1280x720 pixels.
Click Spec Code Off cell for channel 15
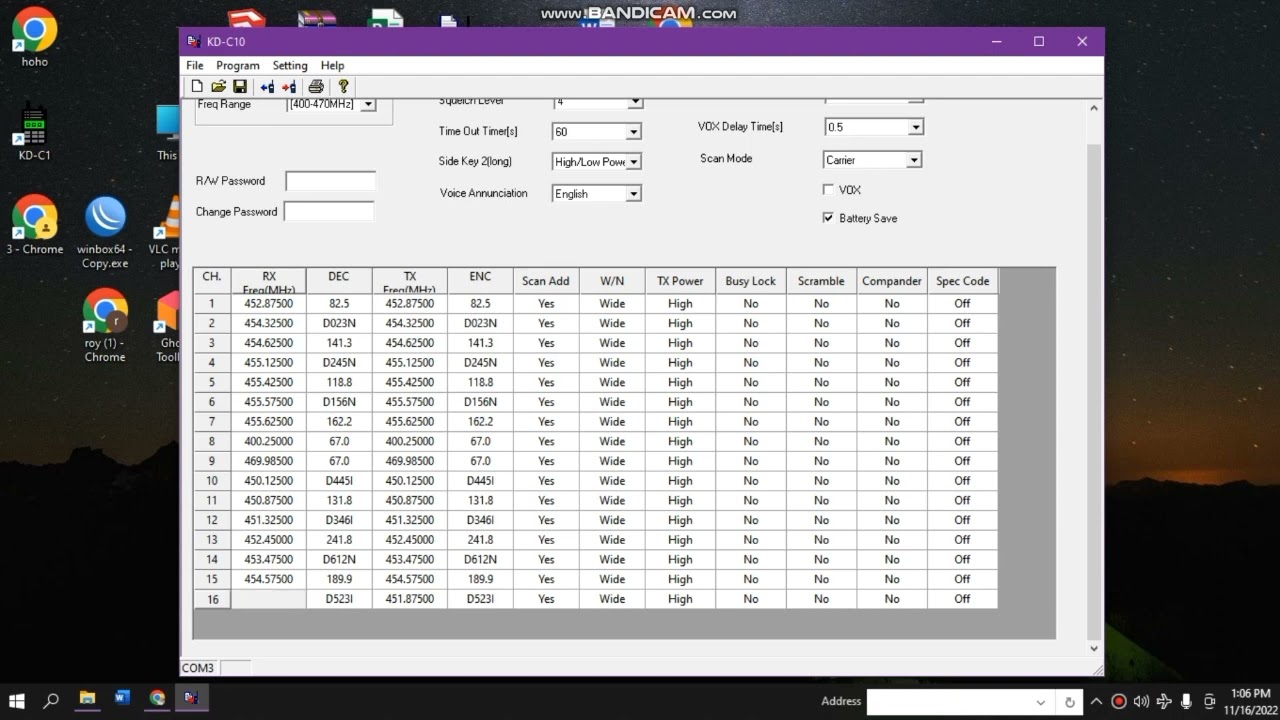(x=962, y=579)
